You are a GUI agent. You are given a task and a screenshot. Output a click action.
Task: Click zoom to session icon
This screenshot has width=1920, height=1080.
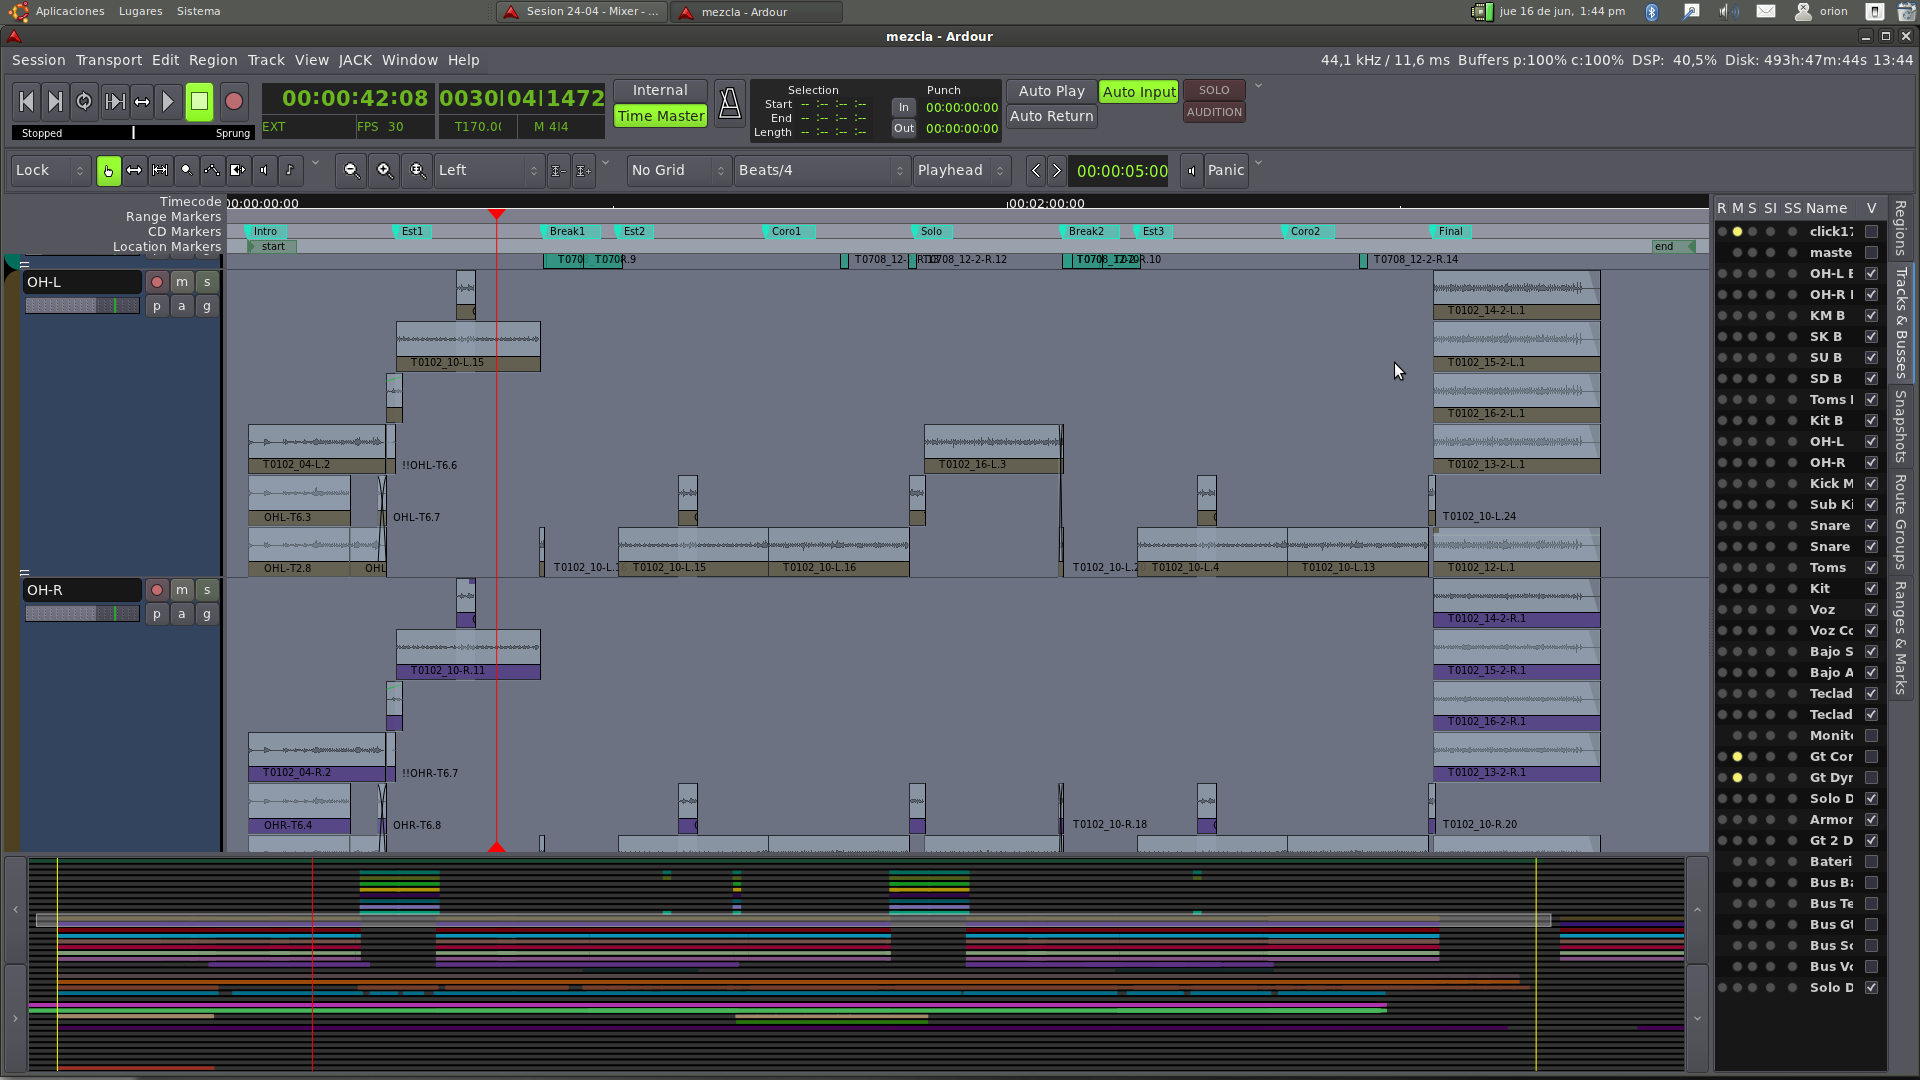417,171
